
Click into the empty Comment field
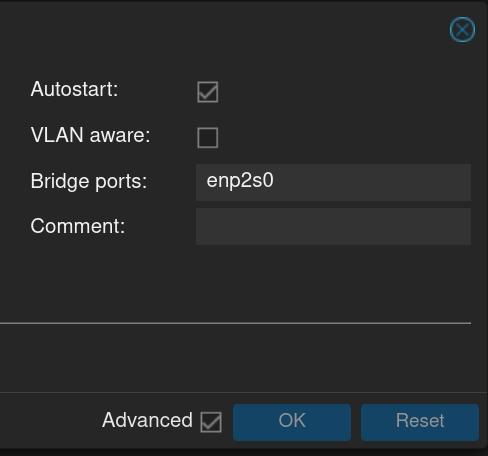[x=333, y=226]
